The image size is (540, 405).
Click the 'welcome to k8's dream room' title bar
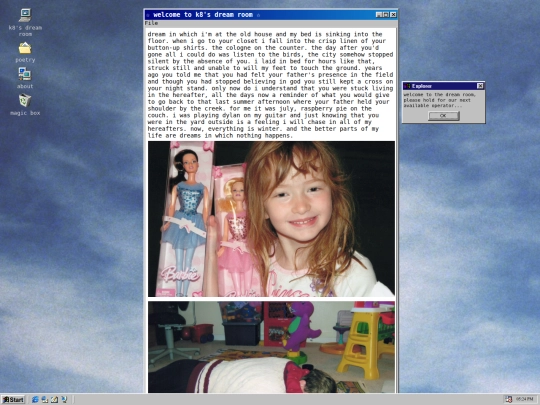coord(271,14)
